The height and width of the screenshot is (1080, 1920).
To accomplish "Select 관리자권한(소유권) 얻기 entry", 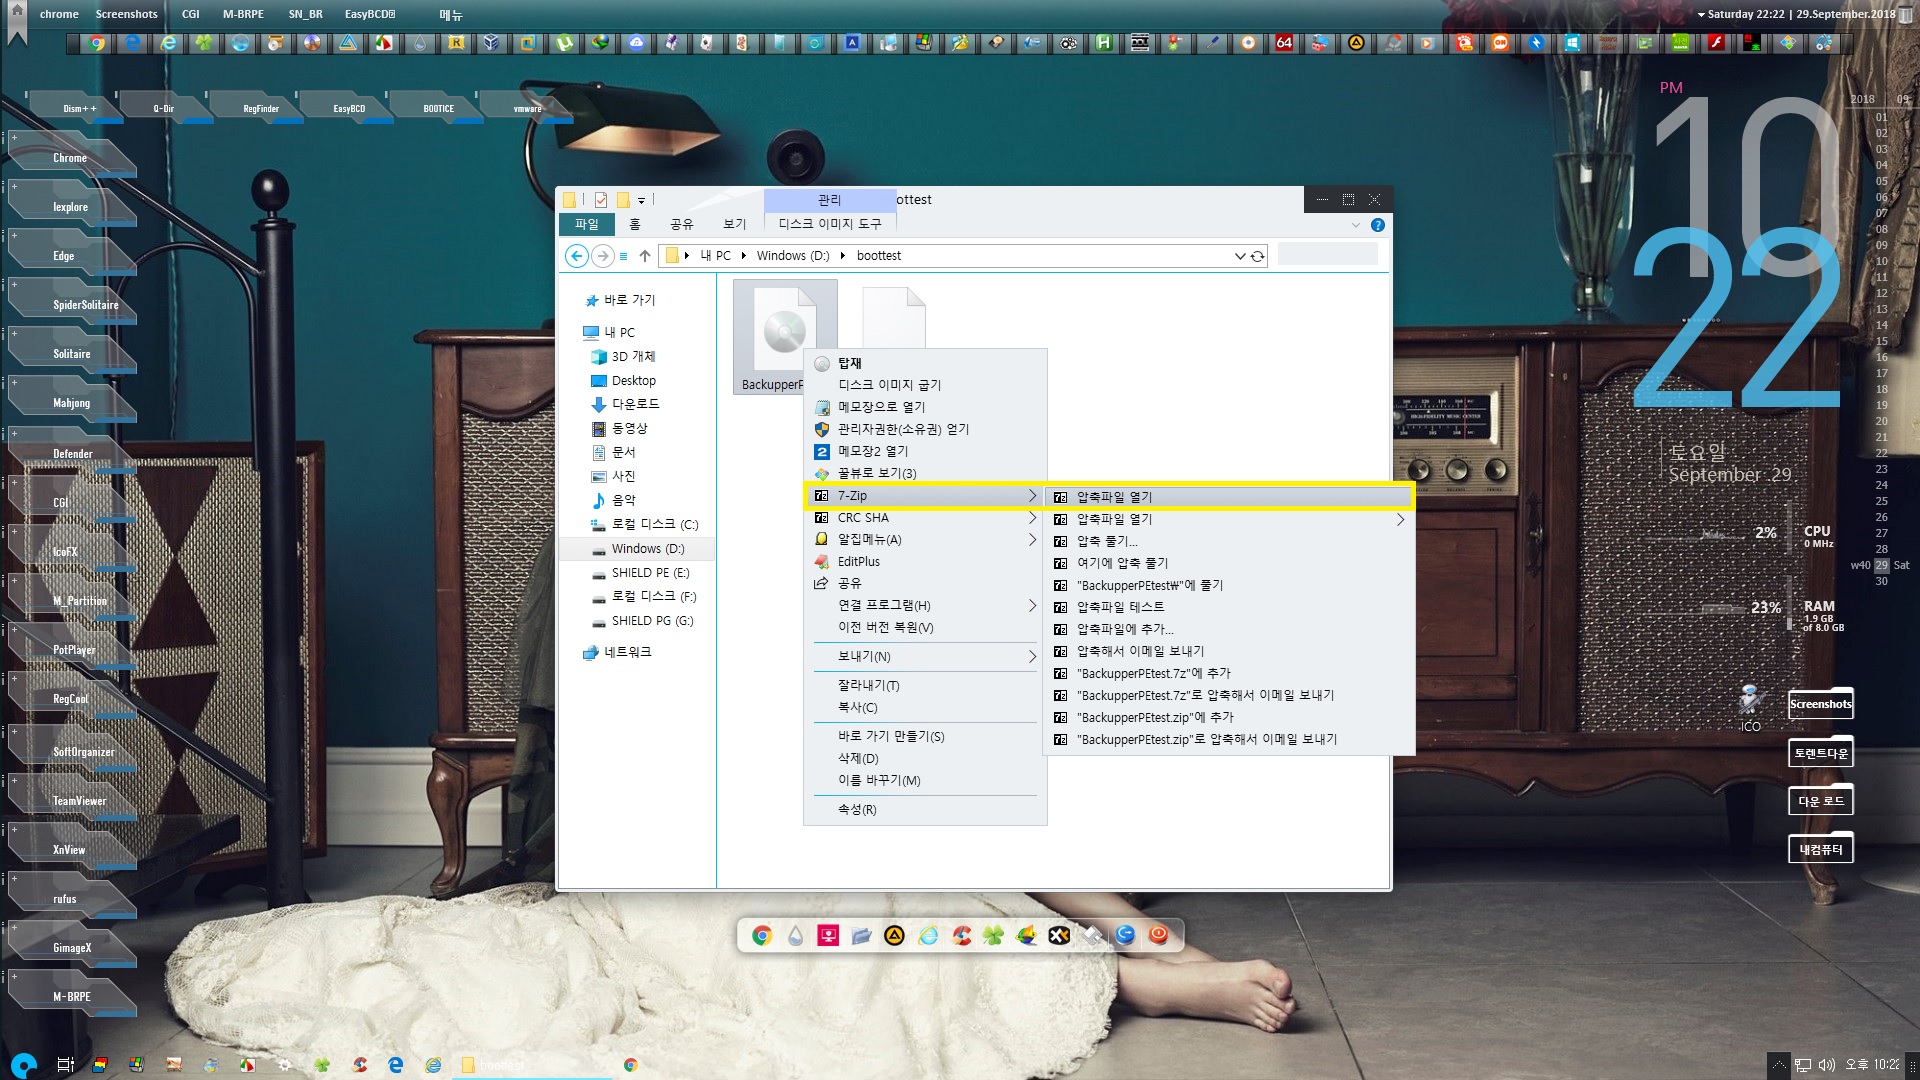I will (x=925, y=429).
